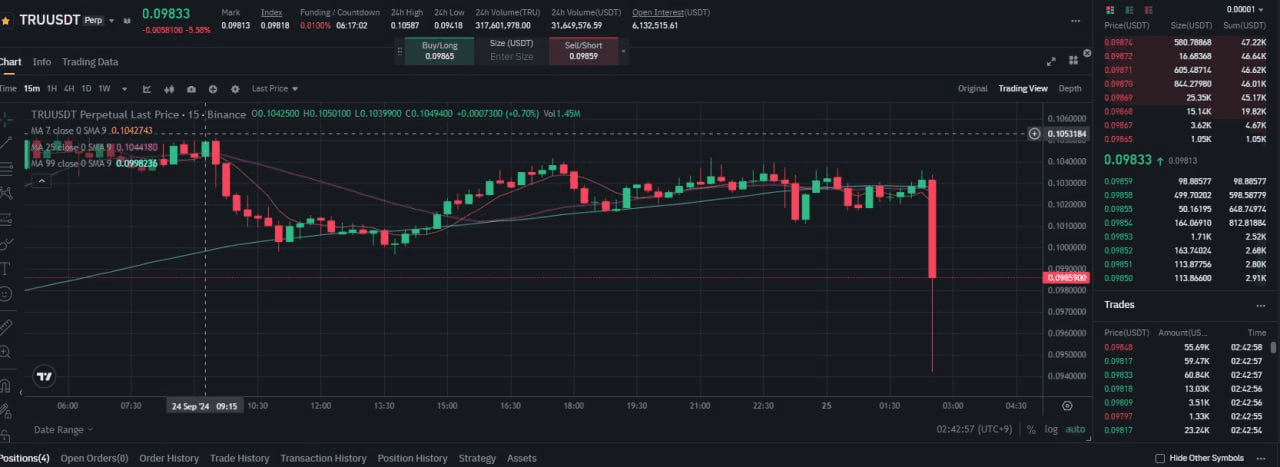Open chart settings gear in toolbar
Image resolution: width=1280 pixels, height=467 pixels.
[235, 89]
